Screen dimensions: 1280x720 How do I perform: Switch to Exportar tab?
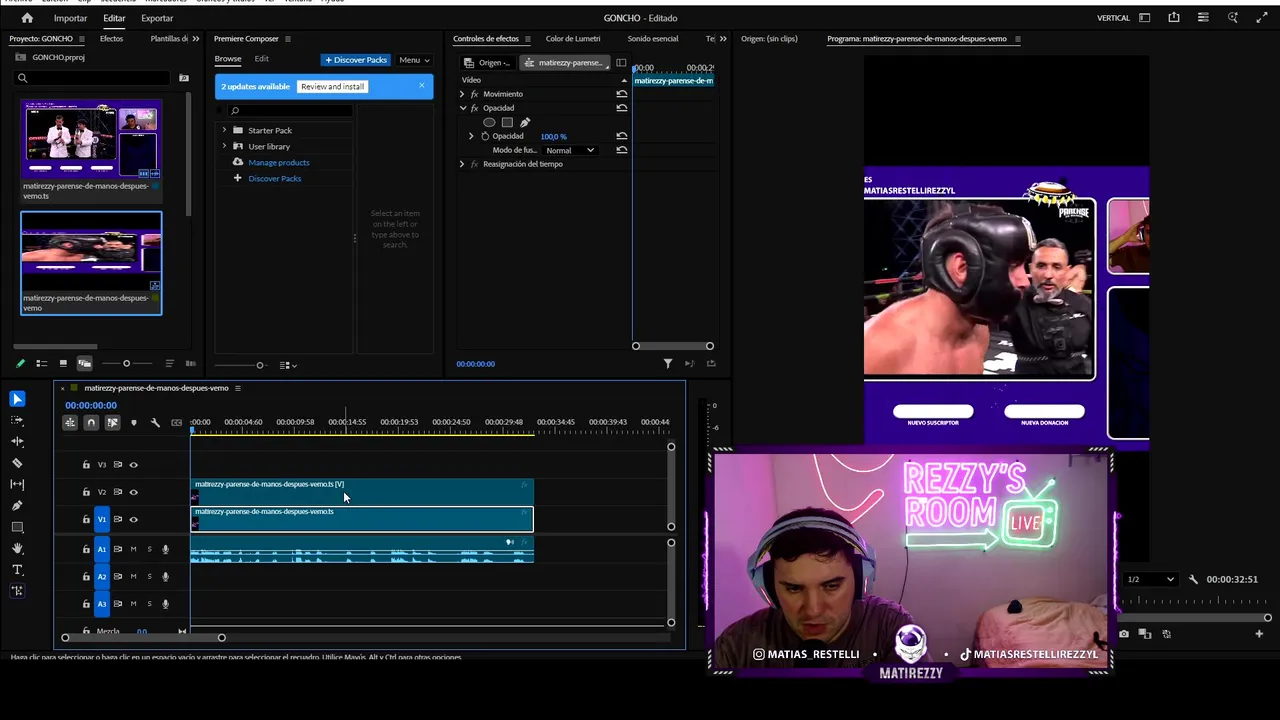[157, 18]
